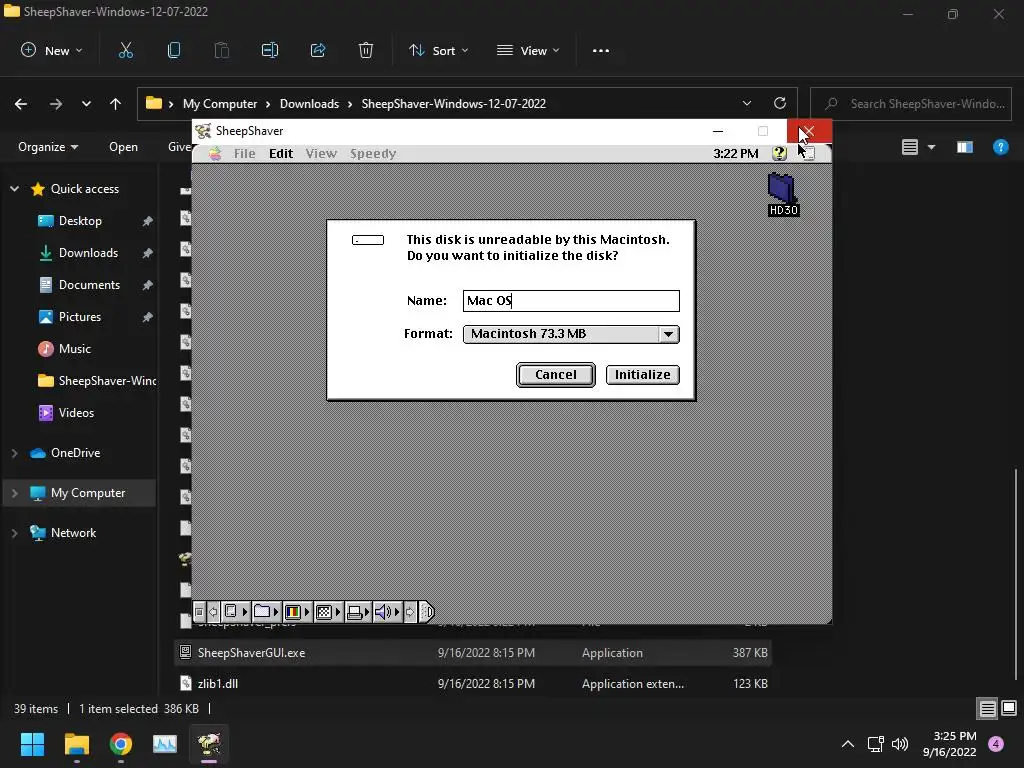The width and height of the screenshot is (1024, 768).
Task: Open the volume icon in system tray
Action: [900, 744]
